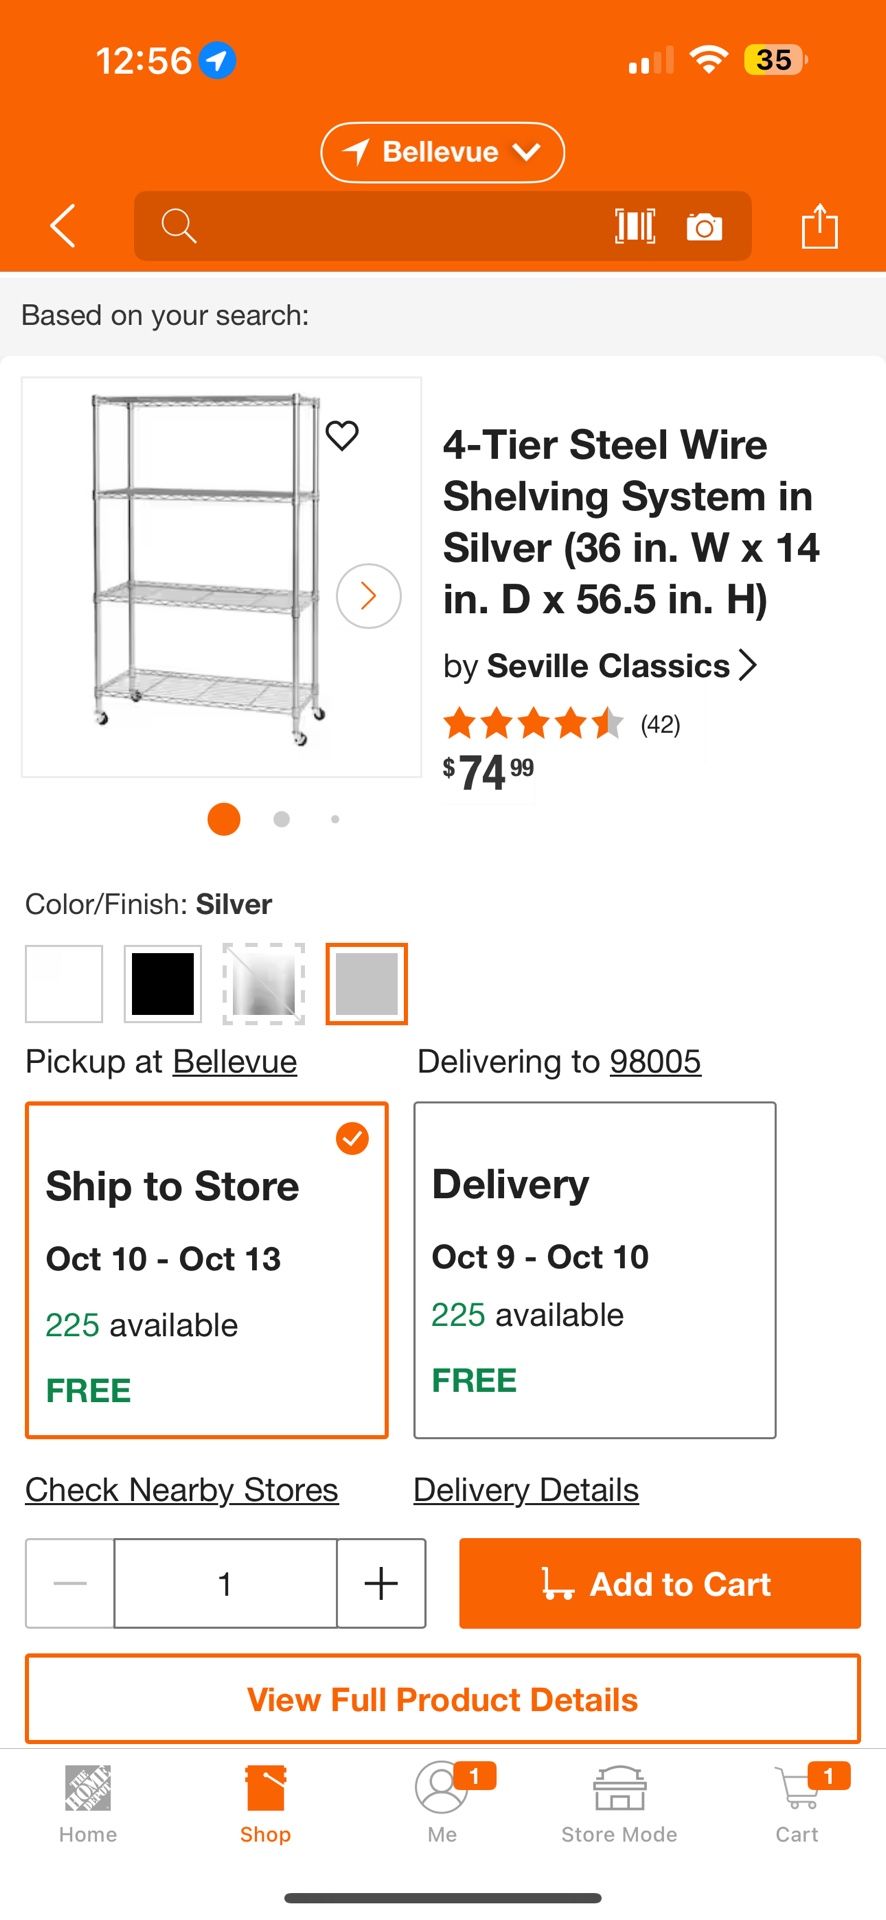The height and width of the screenshot is (1920, 886).
Task: Expand Seville Classics brand chevron
Action: click(747, 665)
